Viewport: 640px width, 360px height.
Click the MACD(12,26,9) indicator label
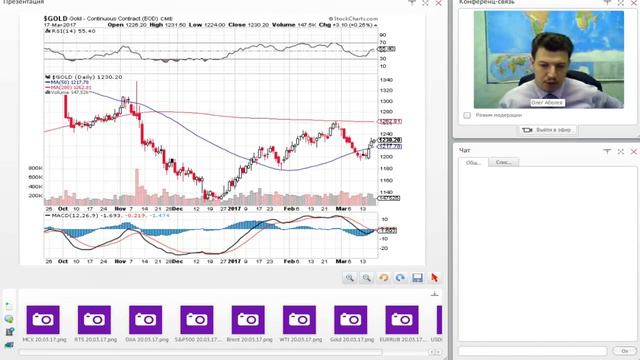coord(73,216)
